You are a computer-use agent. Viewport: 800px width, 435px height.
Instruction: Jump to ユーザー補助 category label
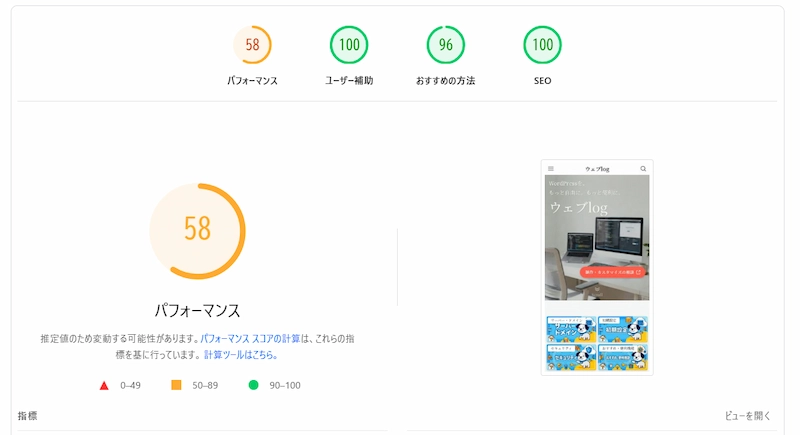coord(349,81)
